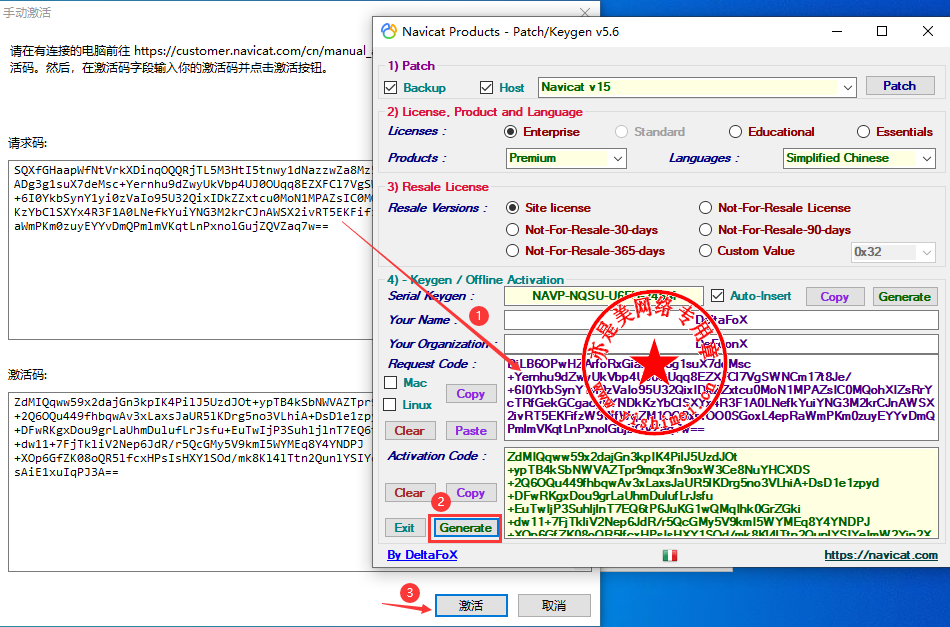
Task: Open the Navicat v15 version dropdown
Action: (x=697, y=87)
